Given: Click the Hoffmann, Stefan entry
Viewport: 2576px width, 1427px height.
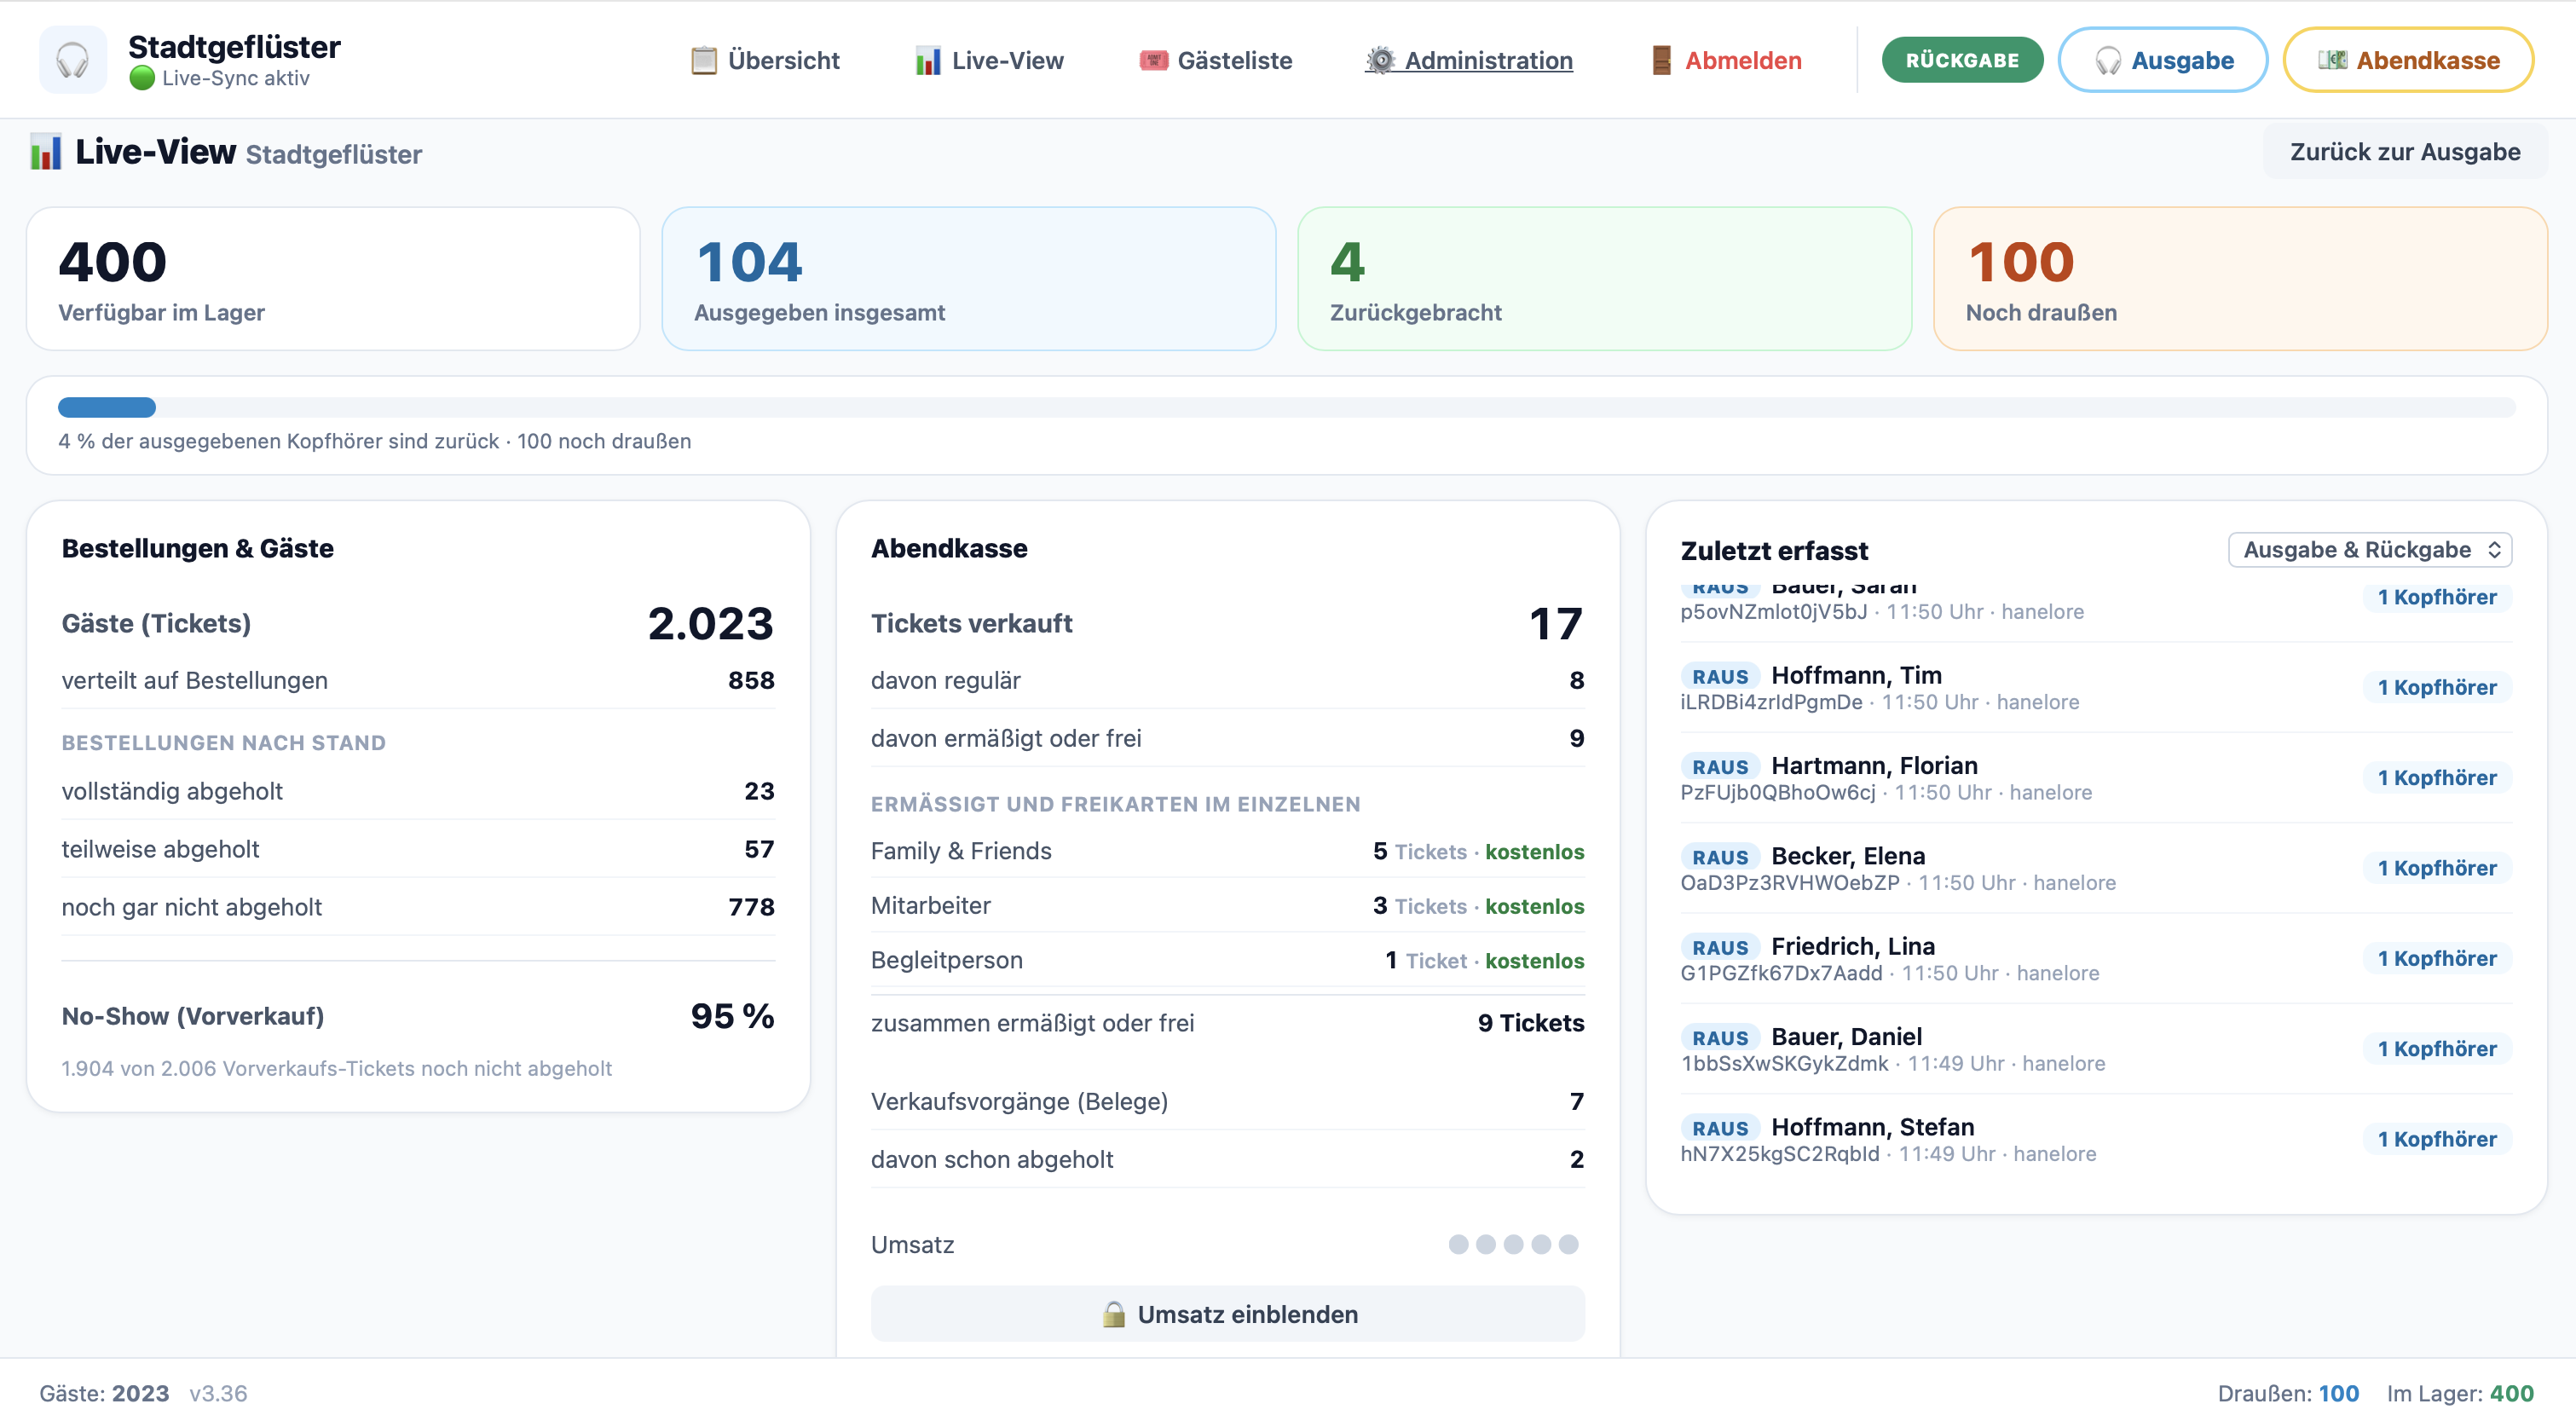Looking at the screenshot, I should tap(2096, 1139).
